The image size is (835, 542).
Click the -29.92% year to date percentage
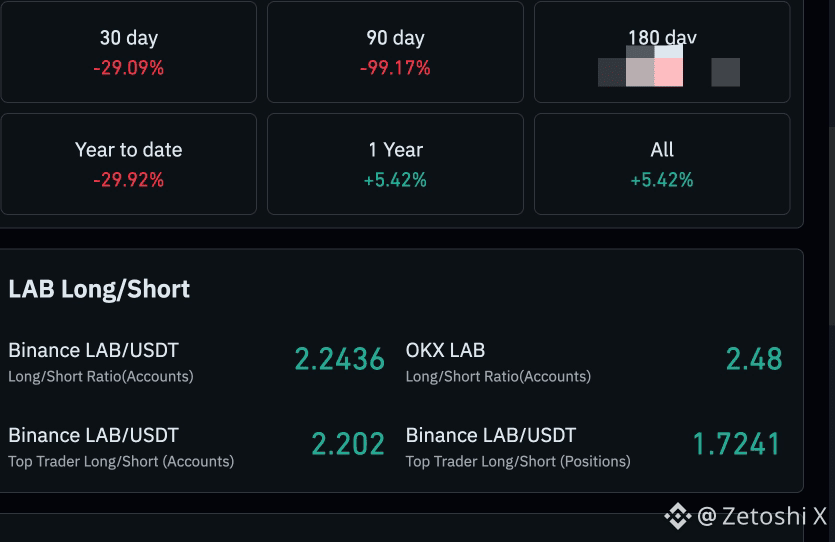[128, 180]
